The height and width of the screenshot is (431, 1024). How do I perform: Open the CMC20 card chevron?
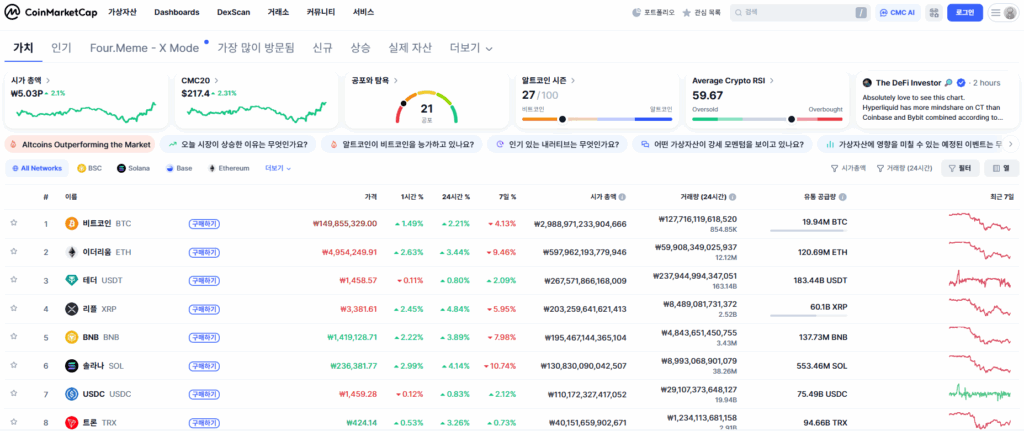(x=216, y=80)
